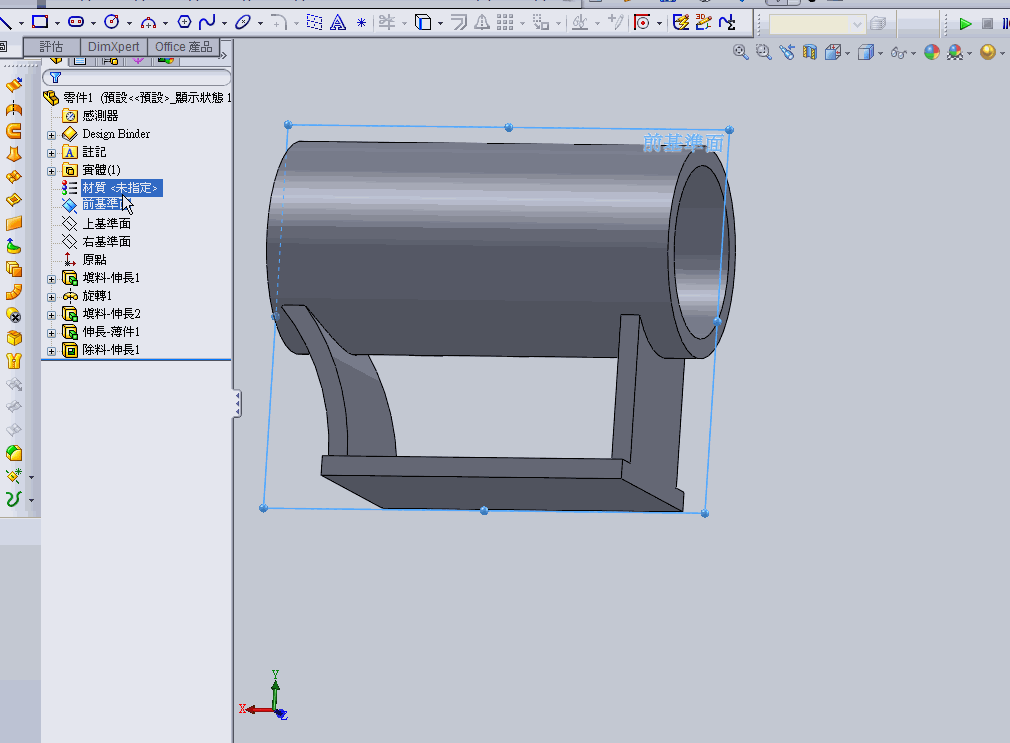Select the sketch Text tool
The width and height of the screenshot is (1010, 743).
[x=338, y=23]
